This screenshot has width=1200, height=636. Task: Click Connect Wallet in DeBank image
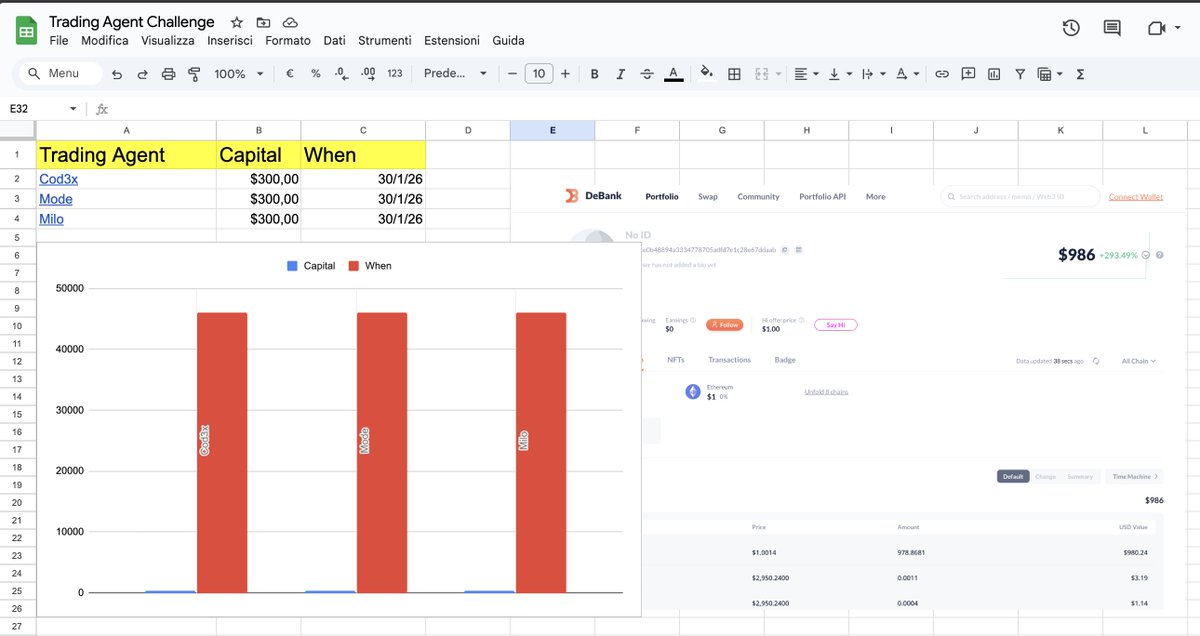tap(1136, 197)
